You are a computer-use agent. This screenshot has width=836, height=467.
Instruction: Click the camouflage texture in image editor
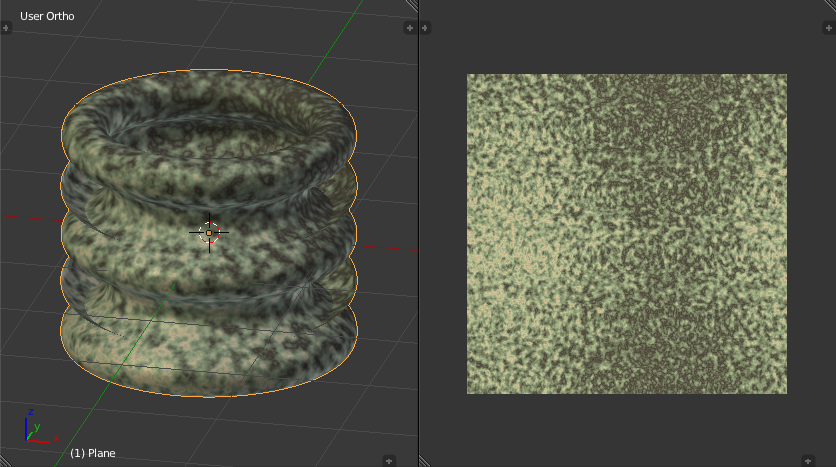tap(627, 234)
